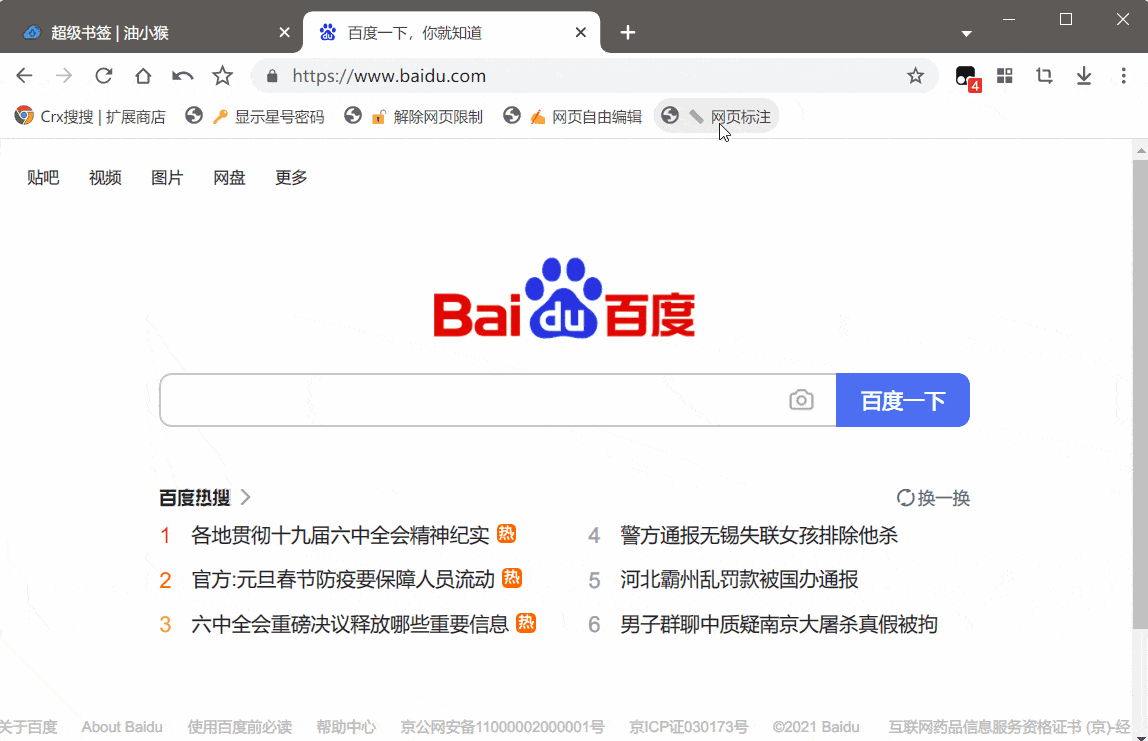Open hot search 男子群聊中质疑南京大屠杀真假被拘
This screenshot has width=1148, height=741.
pyautogui.click(x=779, y=625)
